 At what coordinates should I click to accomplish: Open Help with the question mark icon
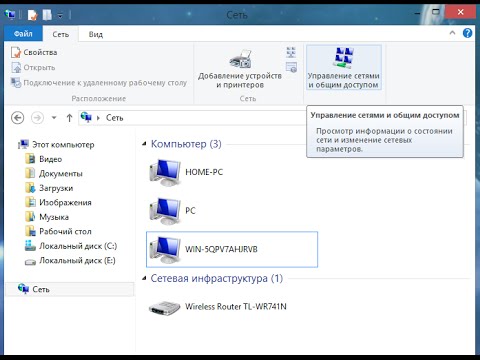click(x=467, y=33)
